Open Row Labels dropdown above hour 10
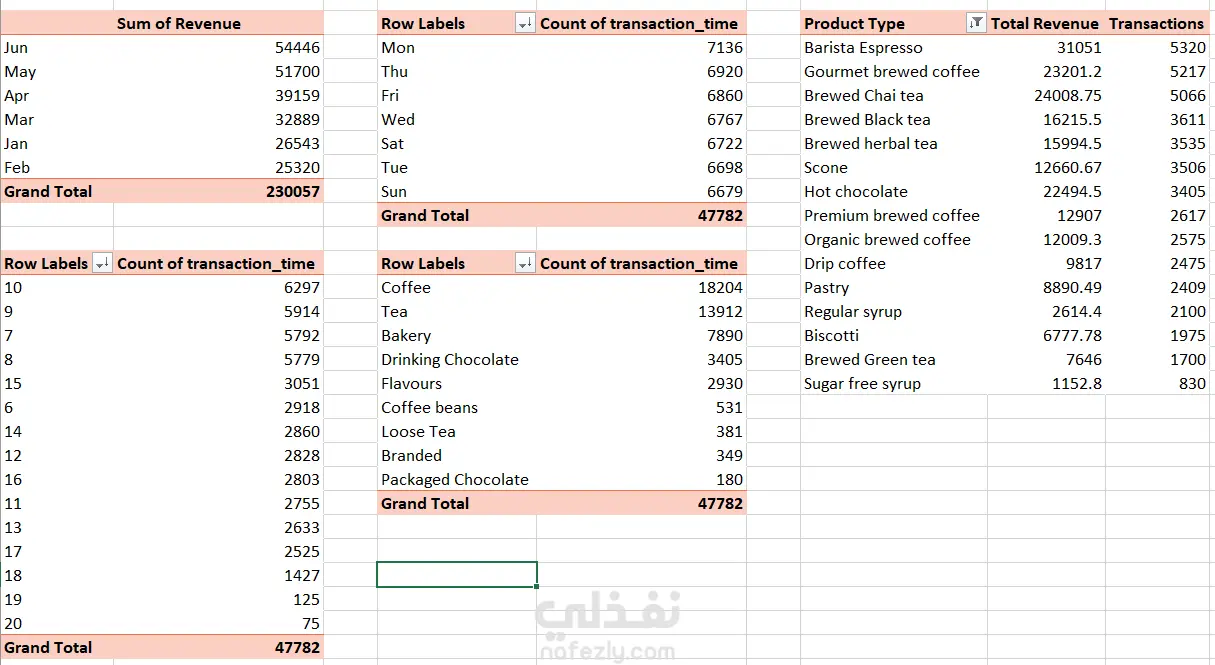This screenshot has width=1215, height=665. click(102, 264)
